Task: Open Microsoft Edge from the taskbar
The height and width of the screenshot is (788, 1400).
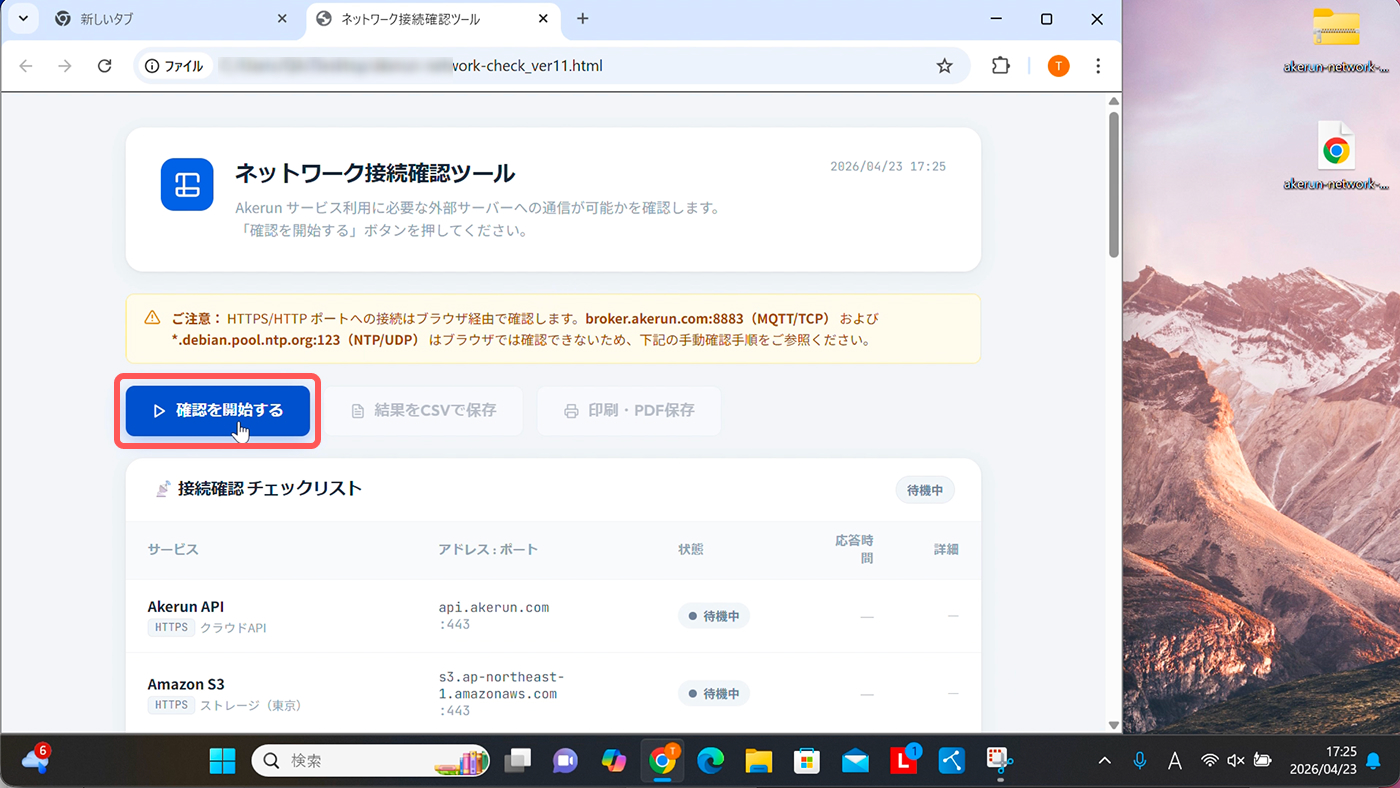Action: click(x=710, y=761)
